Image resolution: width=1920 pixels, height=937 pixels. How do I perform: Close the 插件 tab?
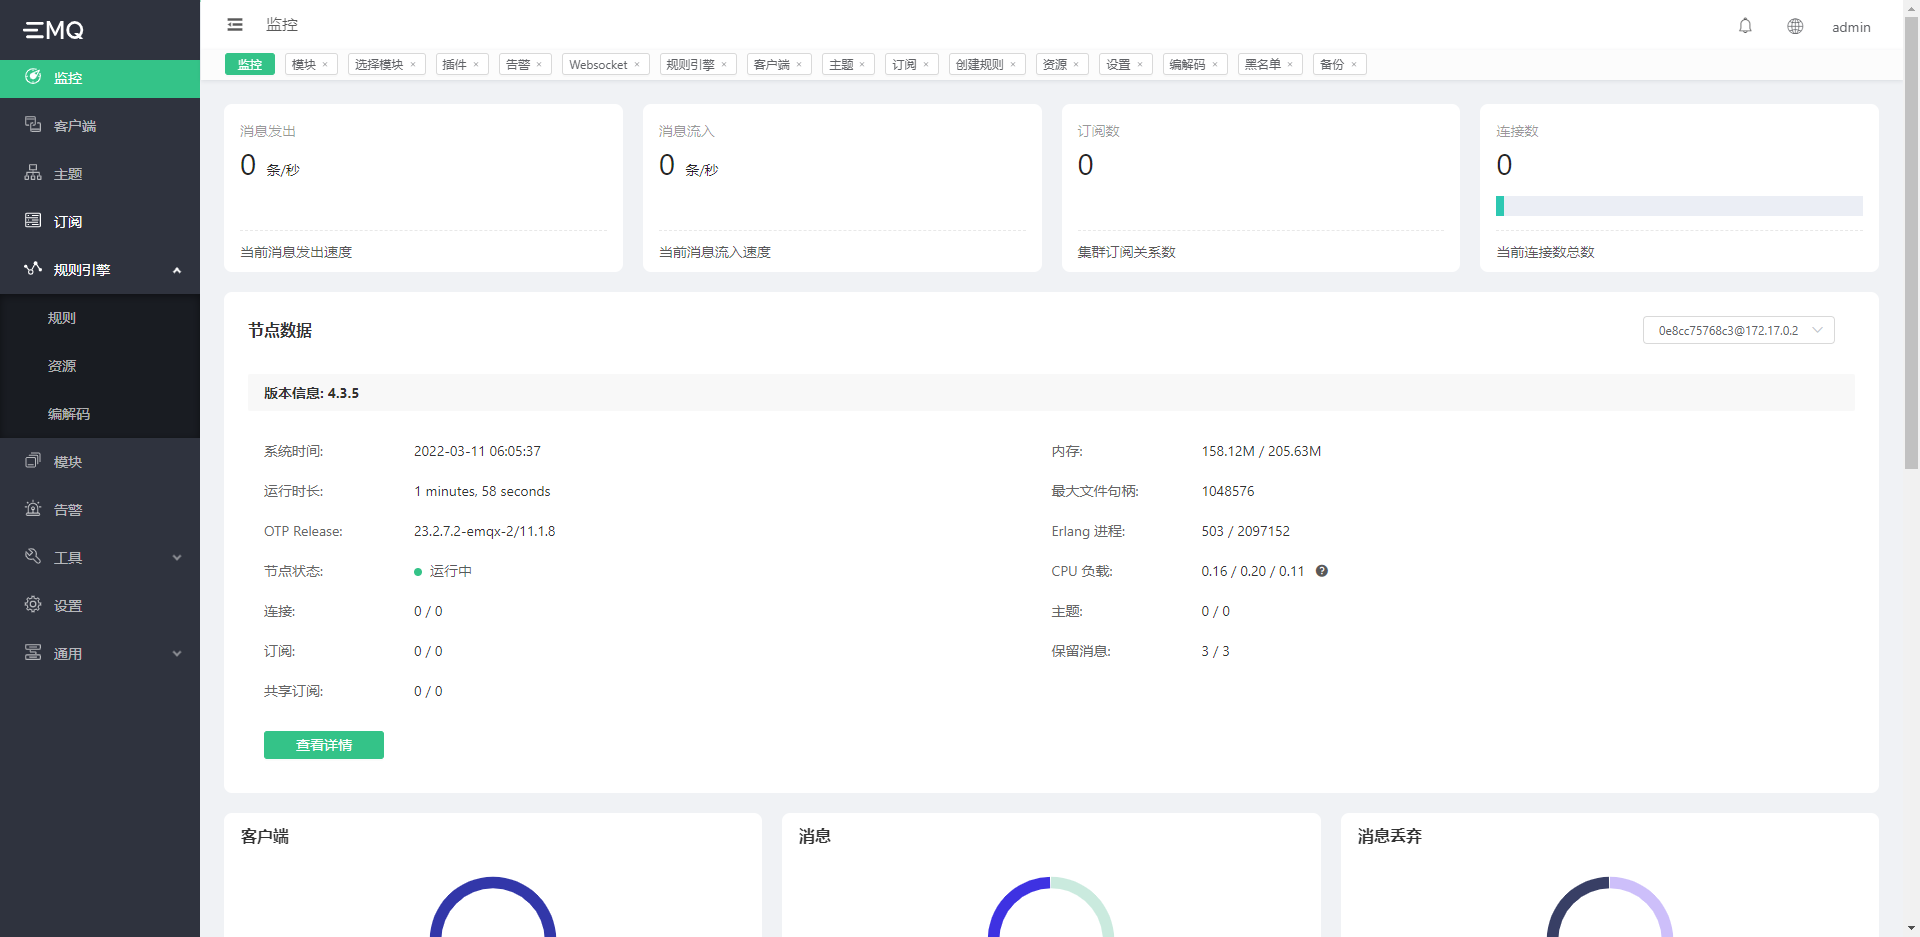pos(476,65)
